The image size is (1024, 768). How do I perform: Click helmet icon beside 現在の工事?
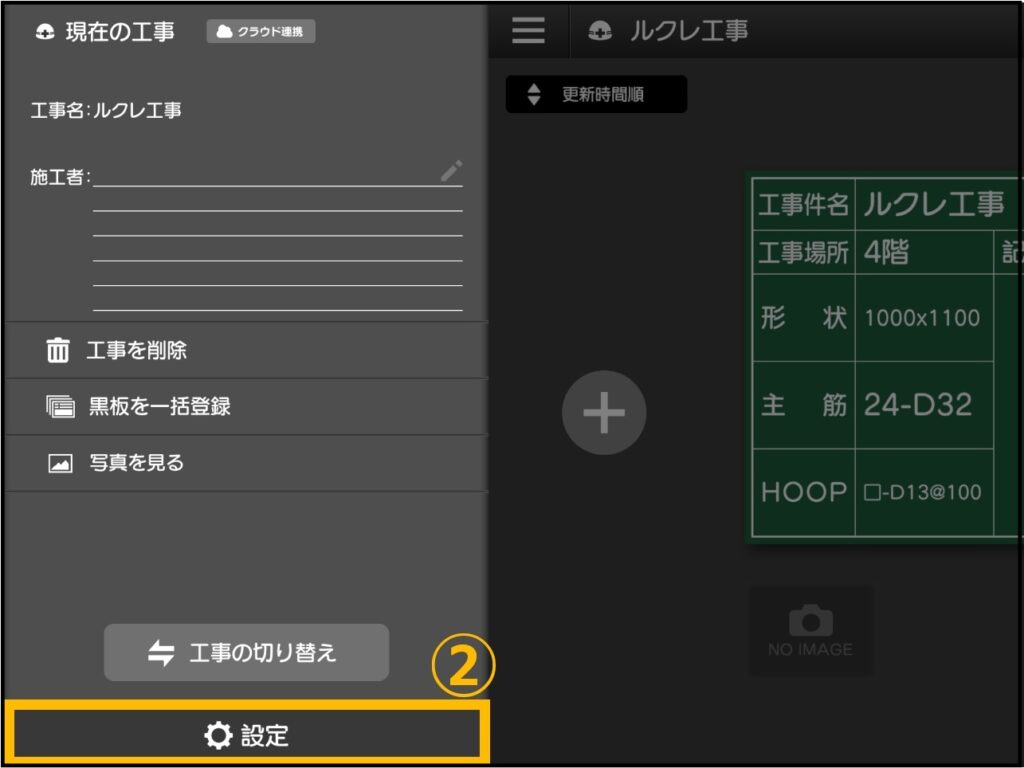[45, 32]
